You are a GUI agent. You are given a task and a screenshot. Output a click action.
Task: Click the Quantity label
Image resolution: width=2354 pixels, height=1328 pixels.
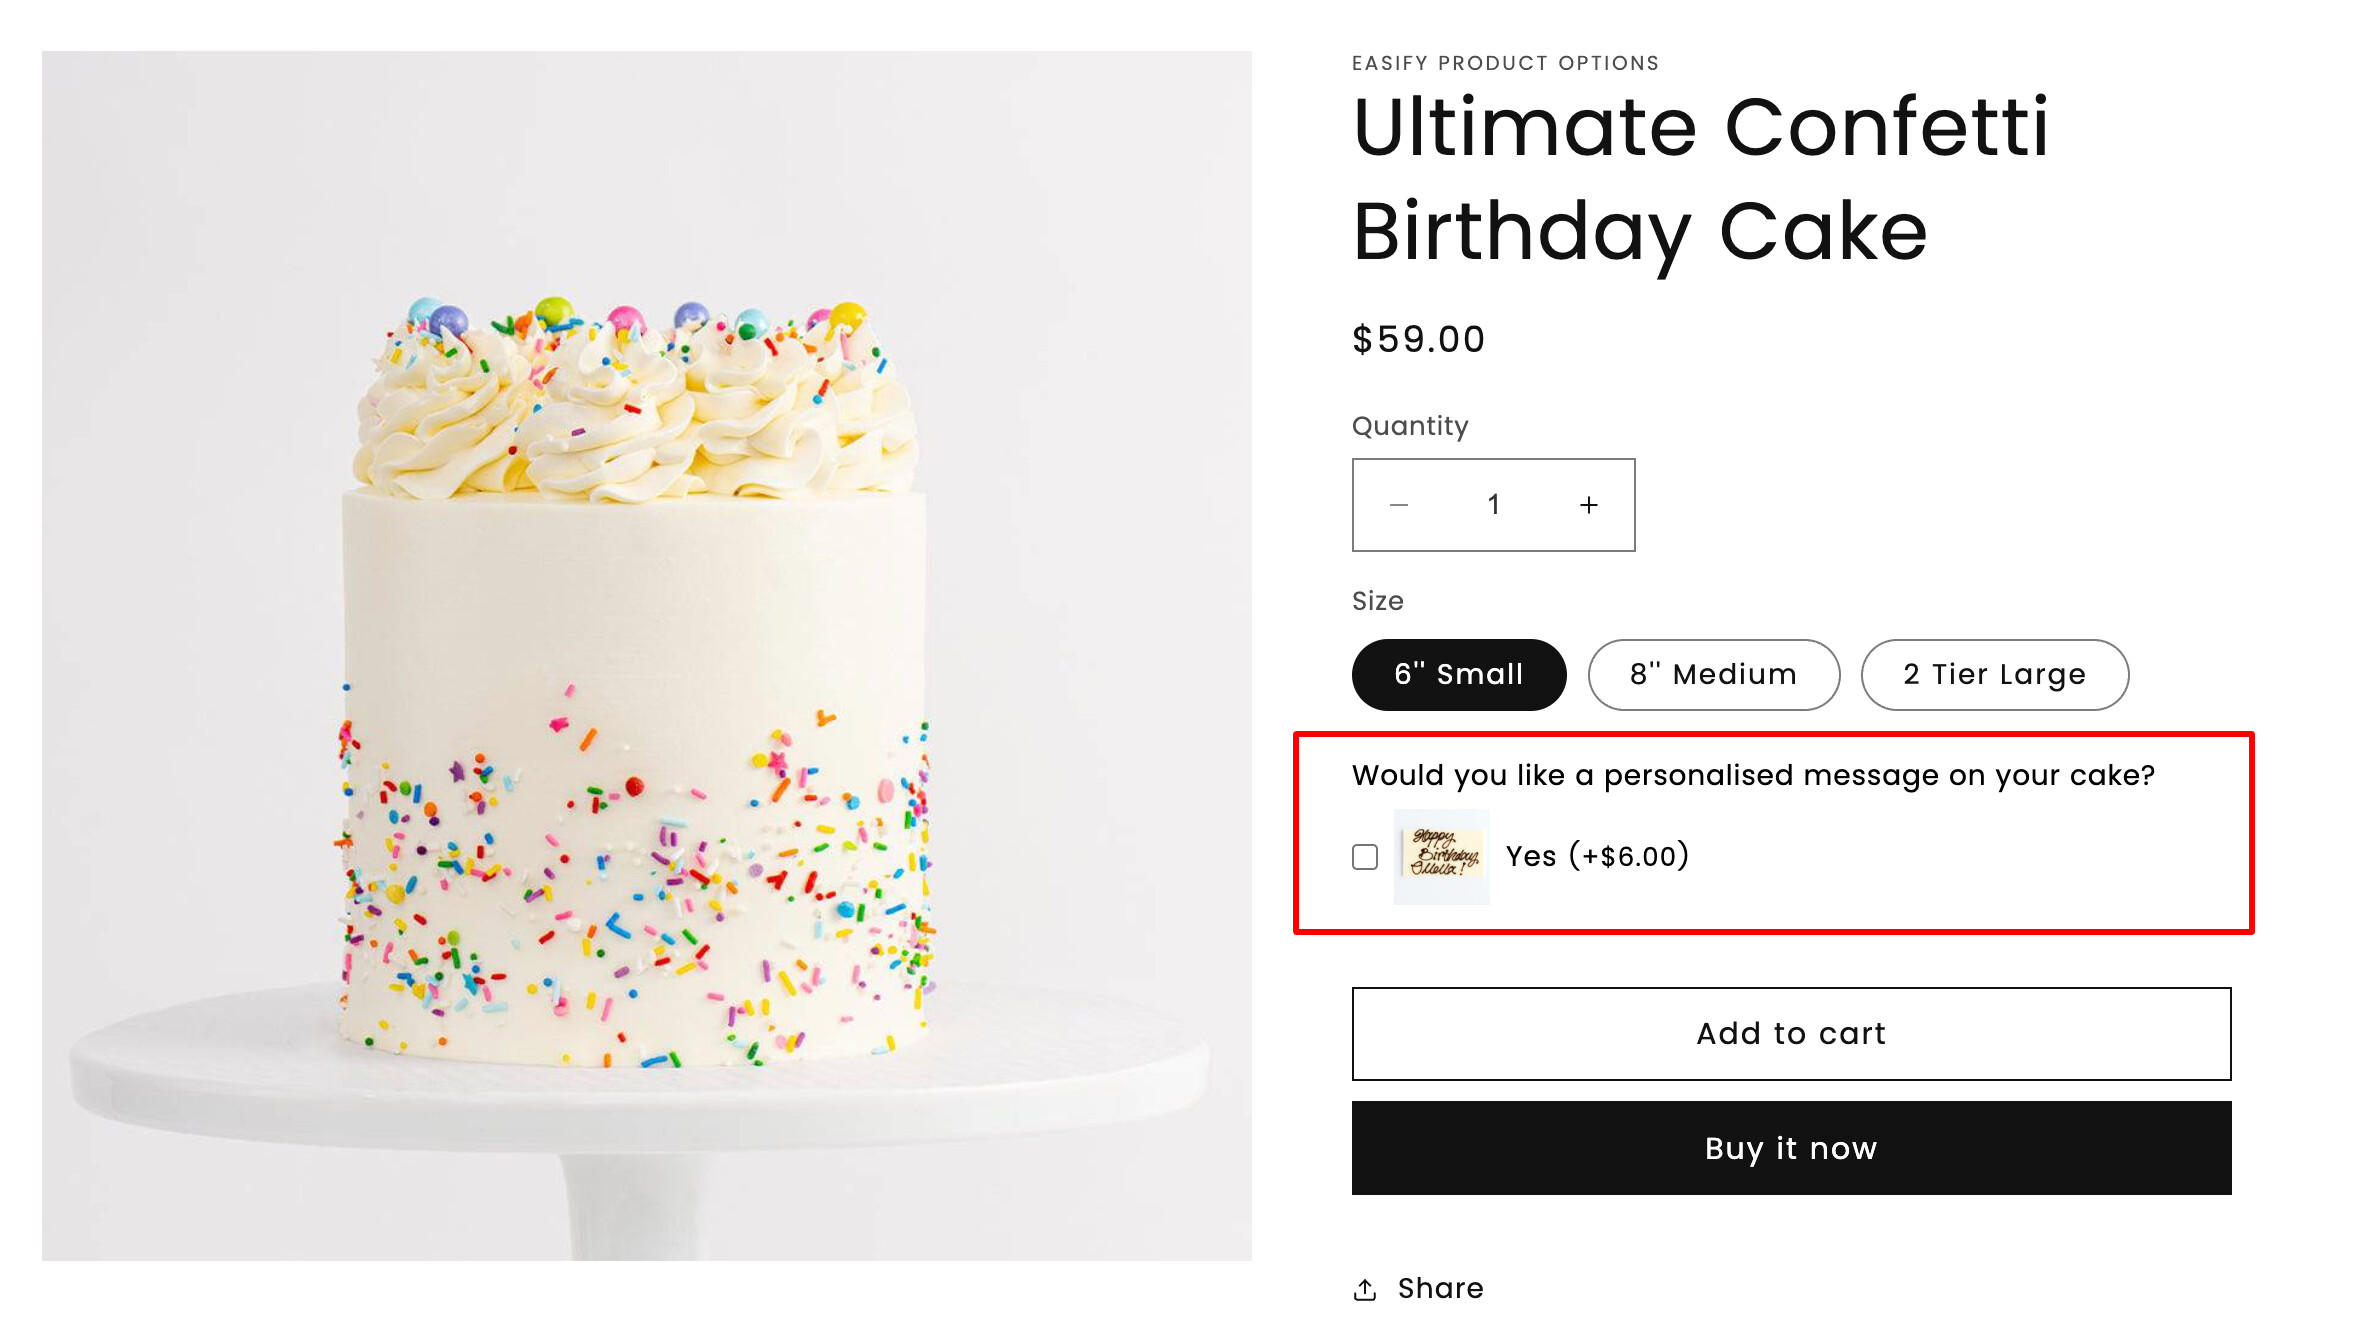(x=1410, y=426)
